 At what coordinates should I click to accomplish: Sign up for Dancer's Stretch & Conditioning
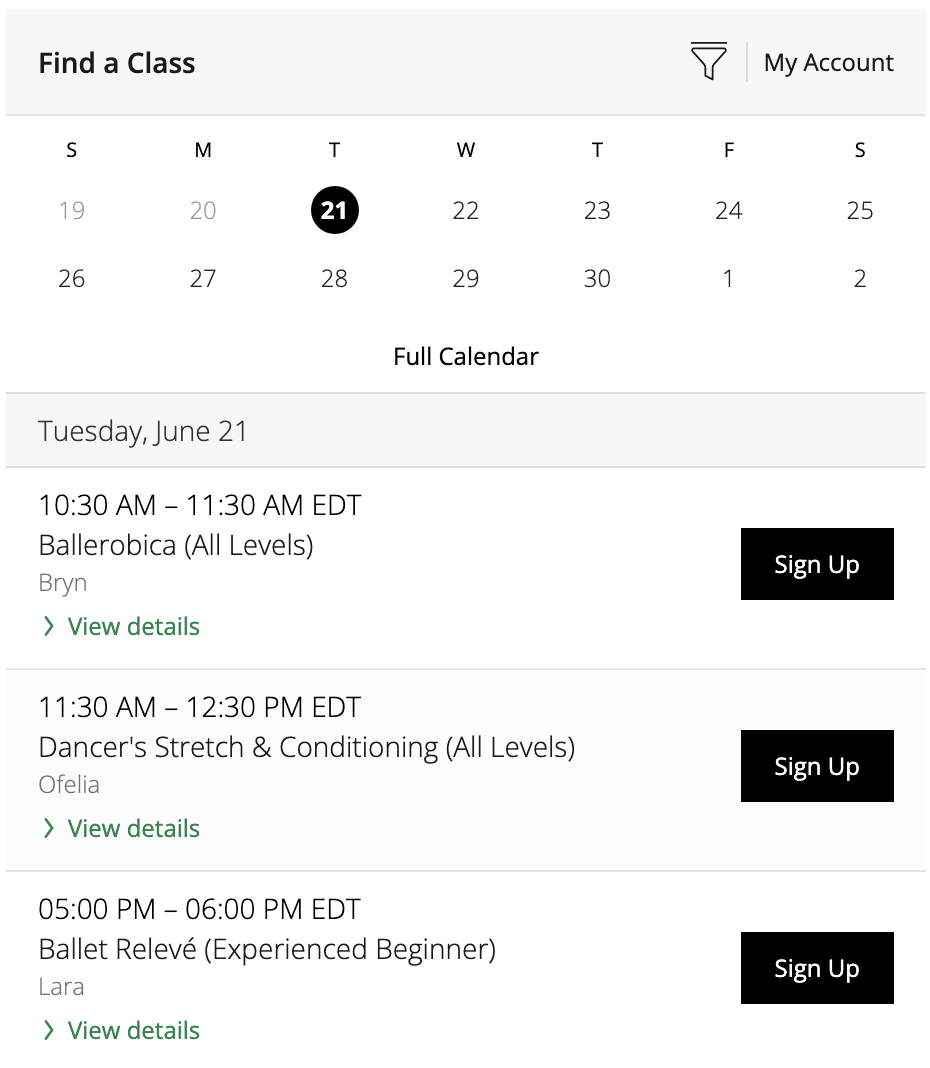(x=817, y=766)
